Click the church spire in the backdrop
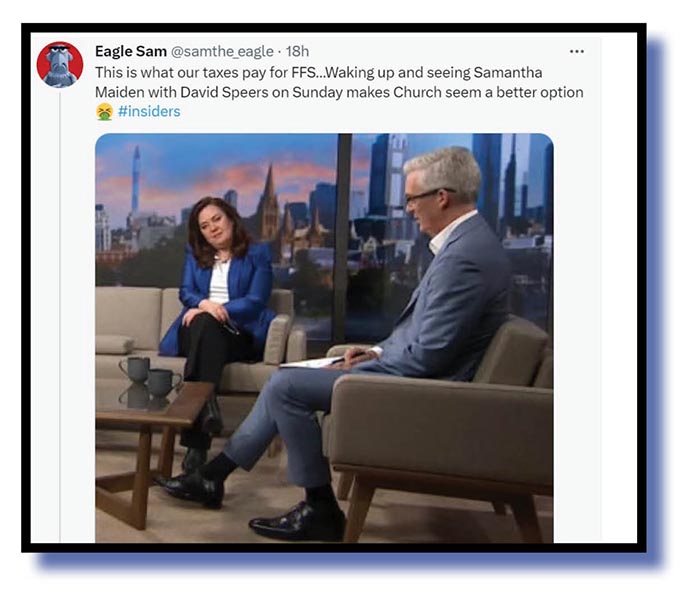This screenshot has width=680, height=600. 269,204
